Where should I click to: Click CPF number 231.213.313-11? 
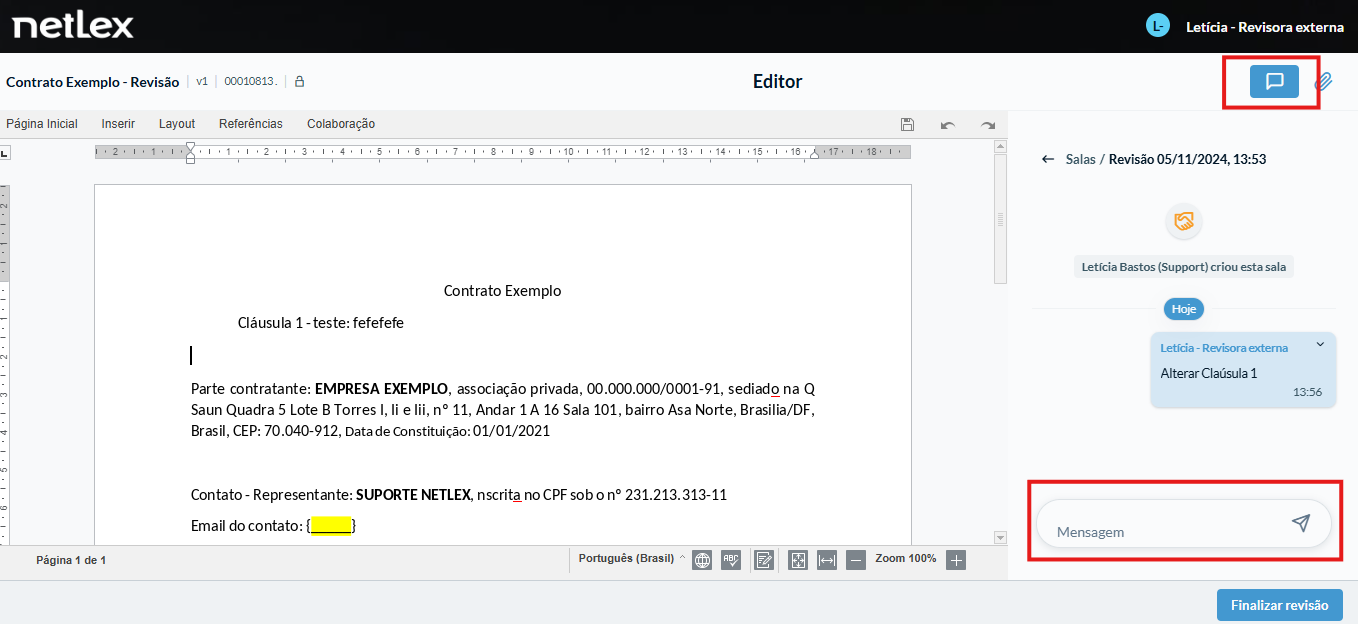pyautogui.click(x=676, y=495)
